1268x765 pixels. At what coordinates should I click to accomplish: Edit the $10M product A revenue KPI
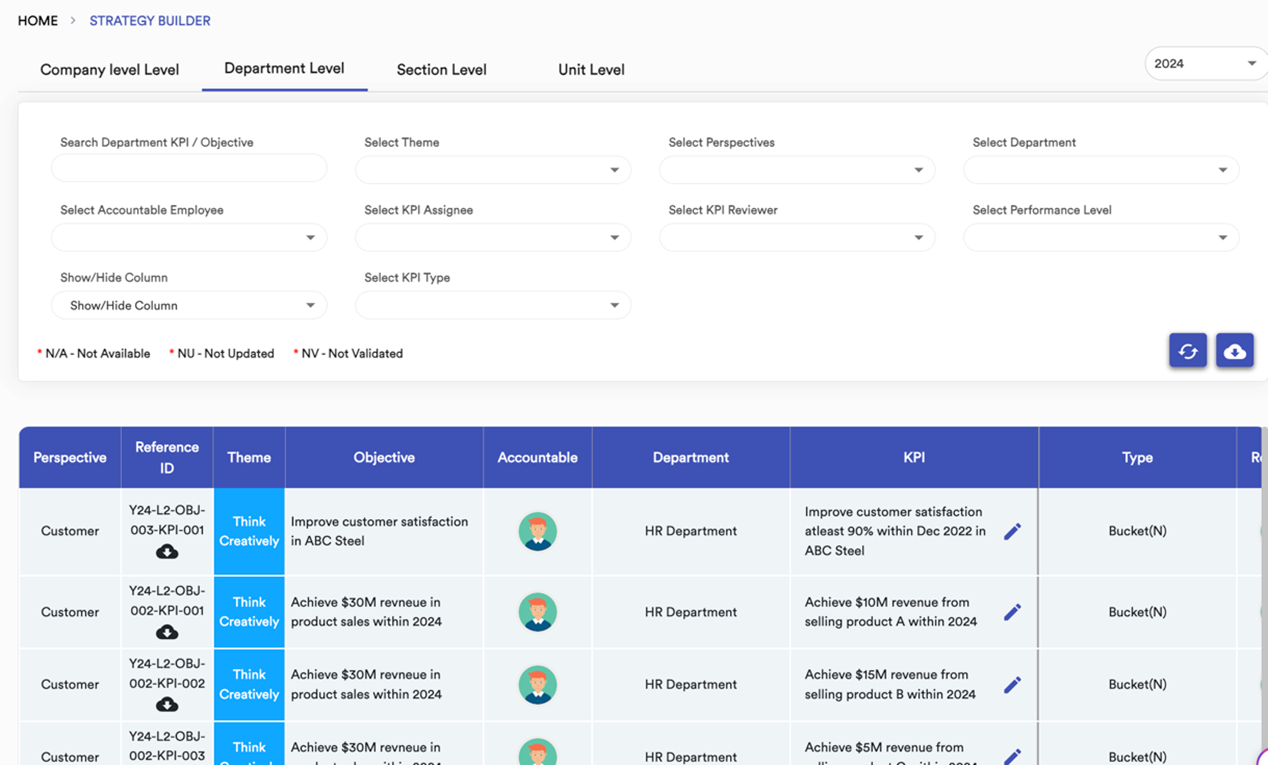coord(1012,612)
